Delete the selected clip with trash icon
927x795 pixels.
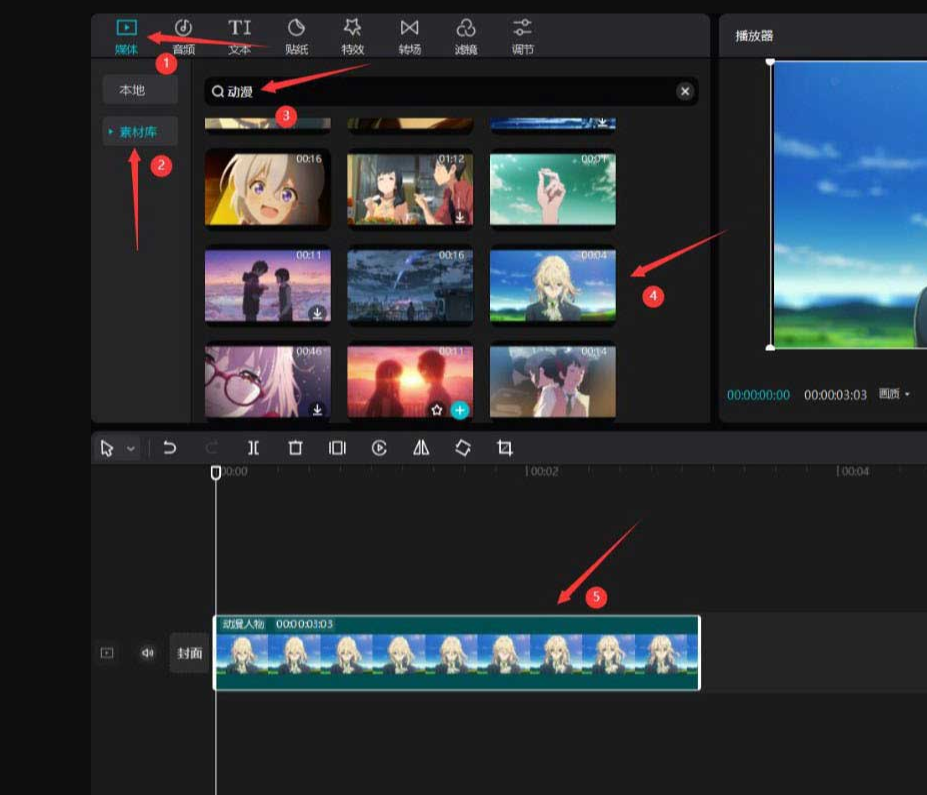tap(295, 447)
